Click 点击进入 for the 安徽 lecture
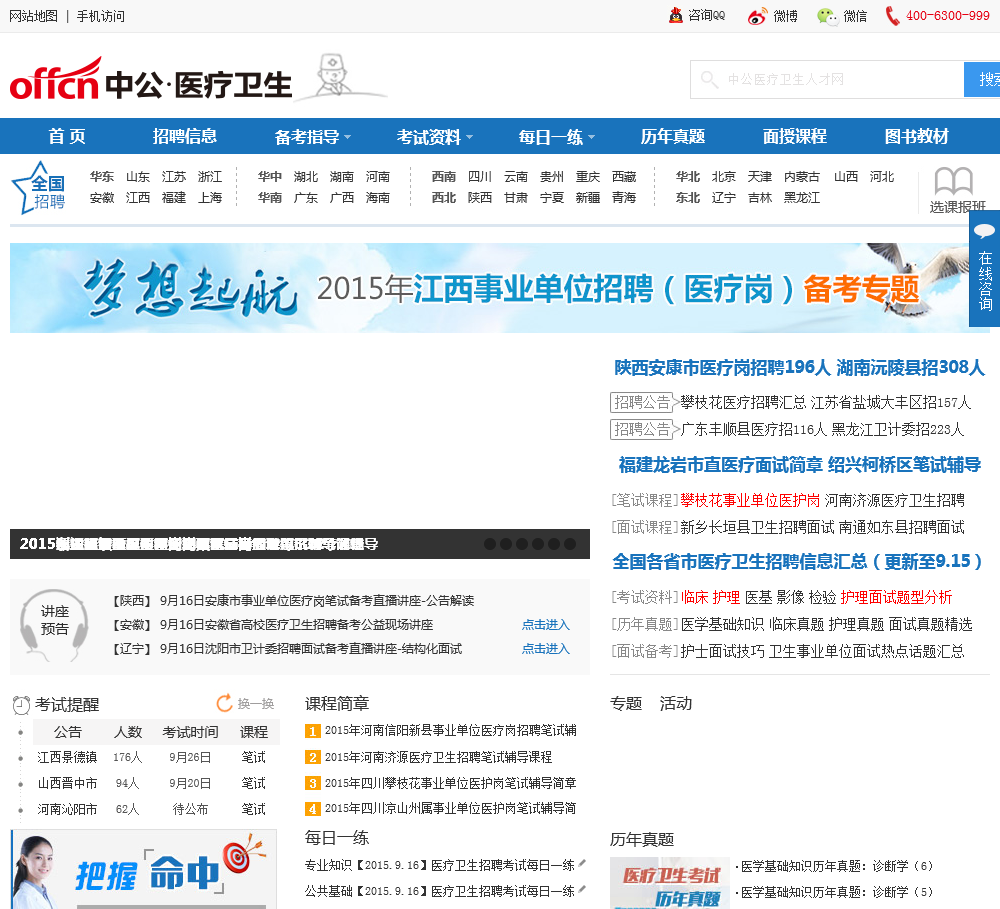Image resolution: width=1000 pixels, height=909 pixels. coord(545,625)
